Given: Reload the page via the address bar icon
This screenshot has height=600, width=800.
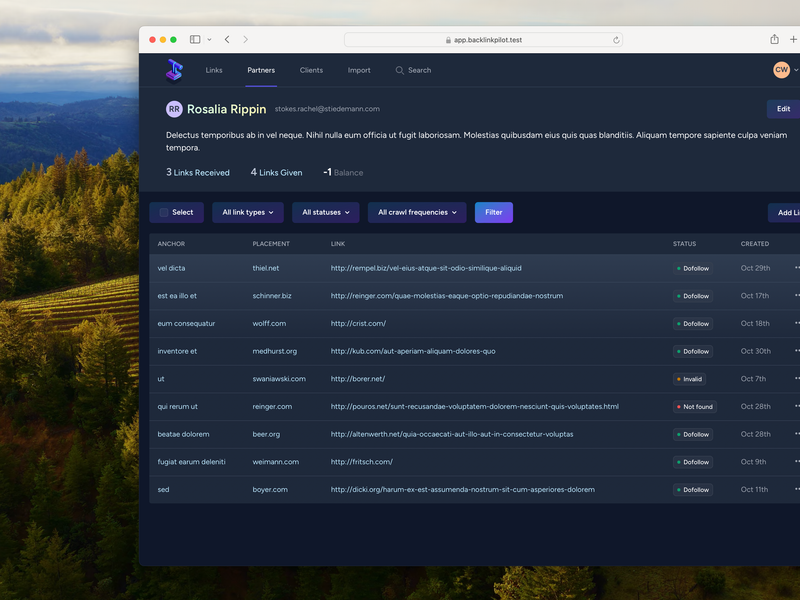Looking at the screenshot, I should click(617, 41).
